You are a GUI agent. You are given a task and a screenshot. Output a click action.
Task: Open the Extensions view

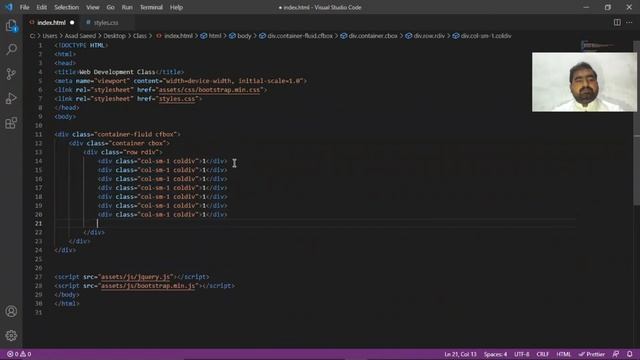pos(11,123)
